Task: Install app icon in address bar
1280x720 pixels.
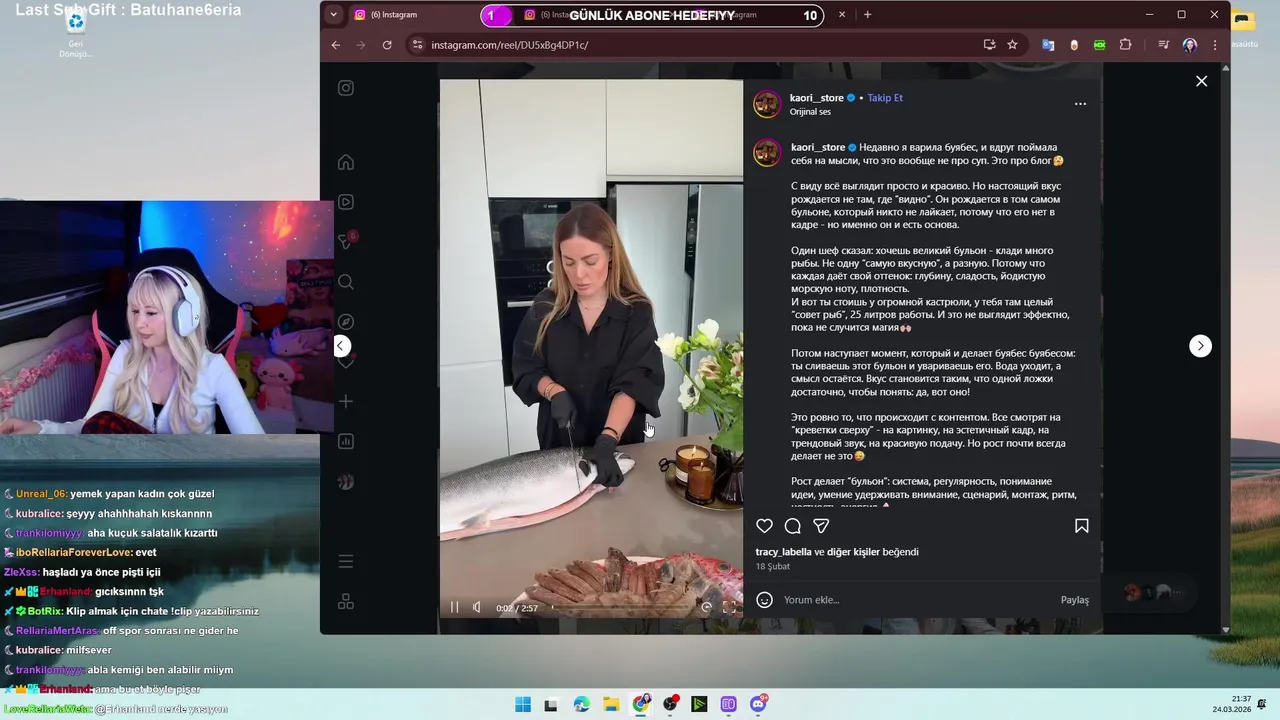Action: [989, 45]
